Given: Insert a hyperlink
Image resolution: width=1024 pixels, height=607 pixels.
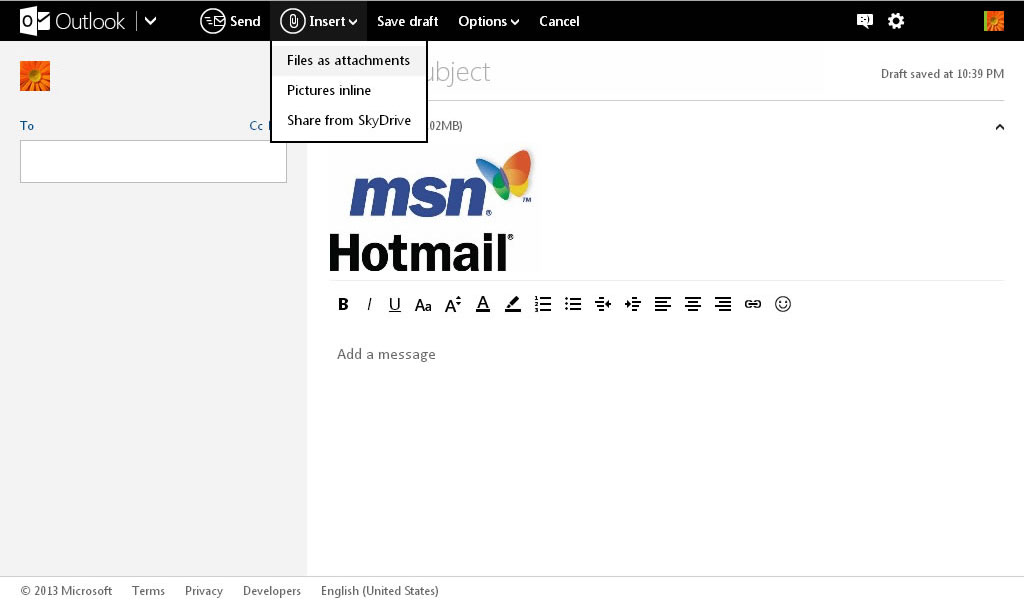Looking at the screenshot, I should click(753, 304).
